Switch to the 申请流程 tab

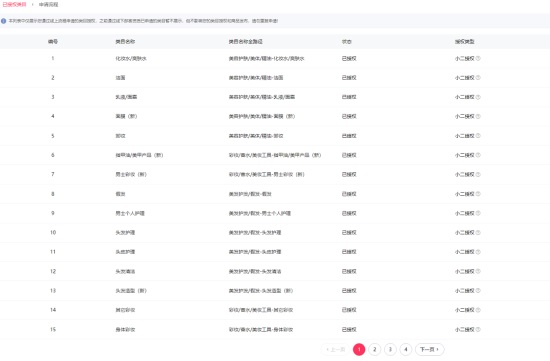[48, 5]
